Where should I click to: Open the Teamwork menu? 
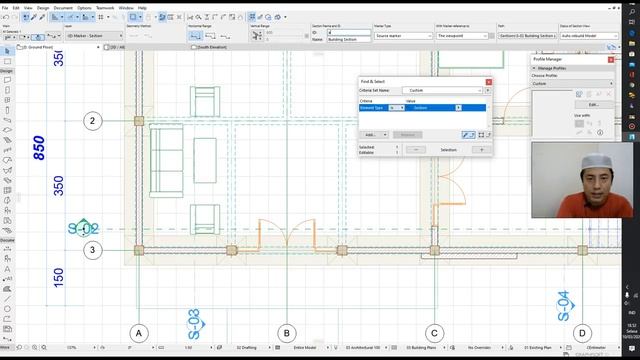point(105,8)
